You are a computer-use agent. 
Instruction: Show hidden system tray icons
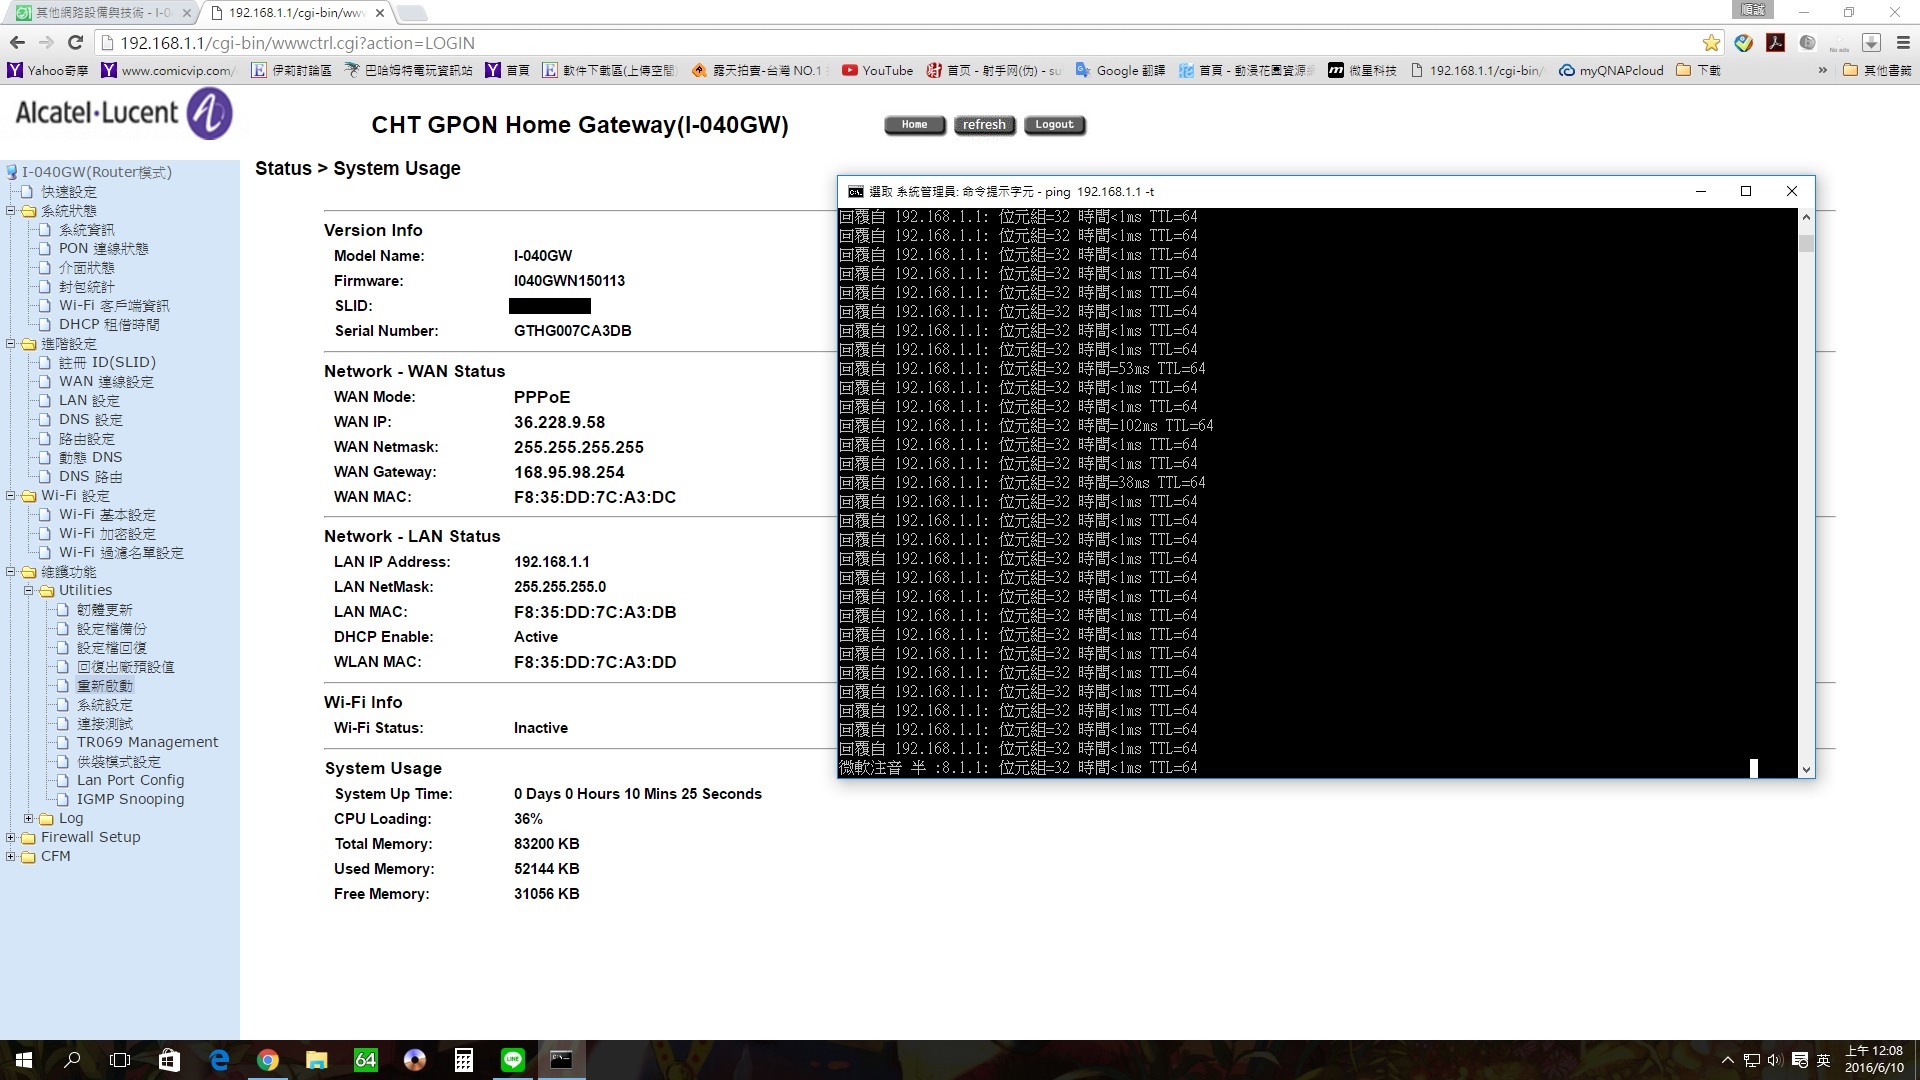pyautogui.click(x=1727, y=1060)
